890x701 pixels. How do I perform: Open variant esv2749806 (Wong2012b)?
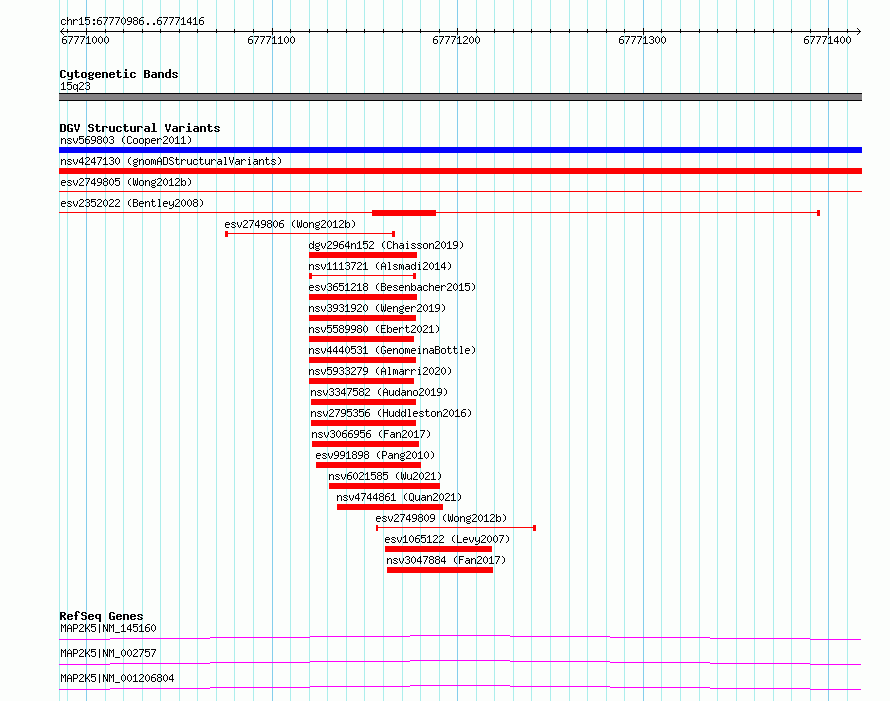pyautogui.click(x=290, y=224)
